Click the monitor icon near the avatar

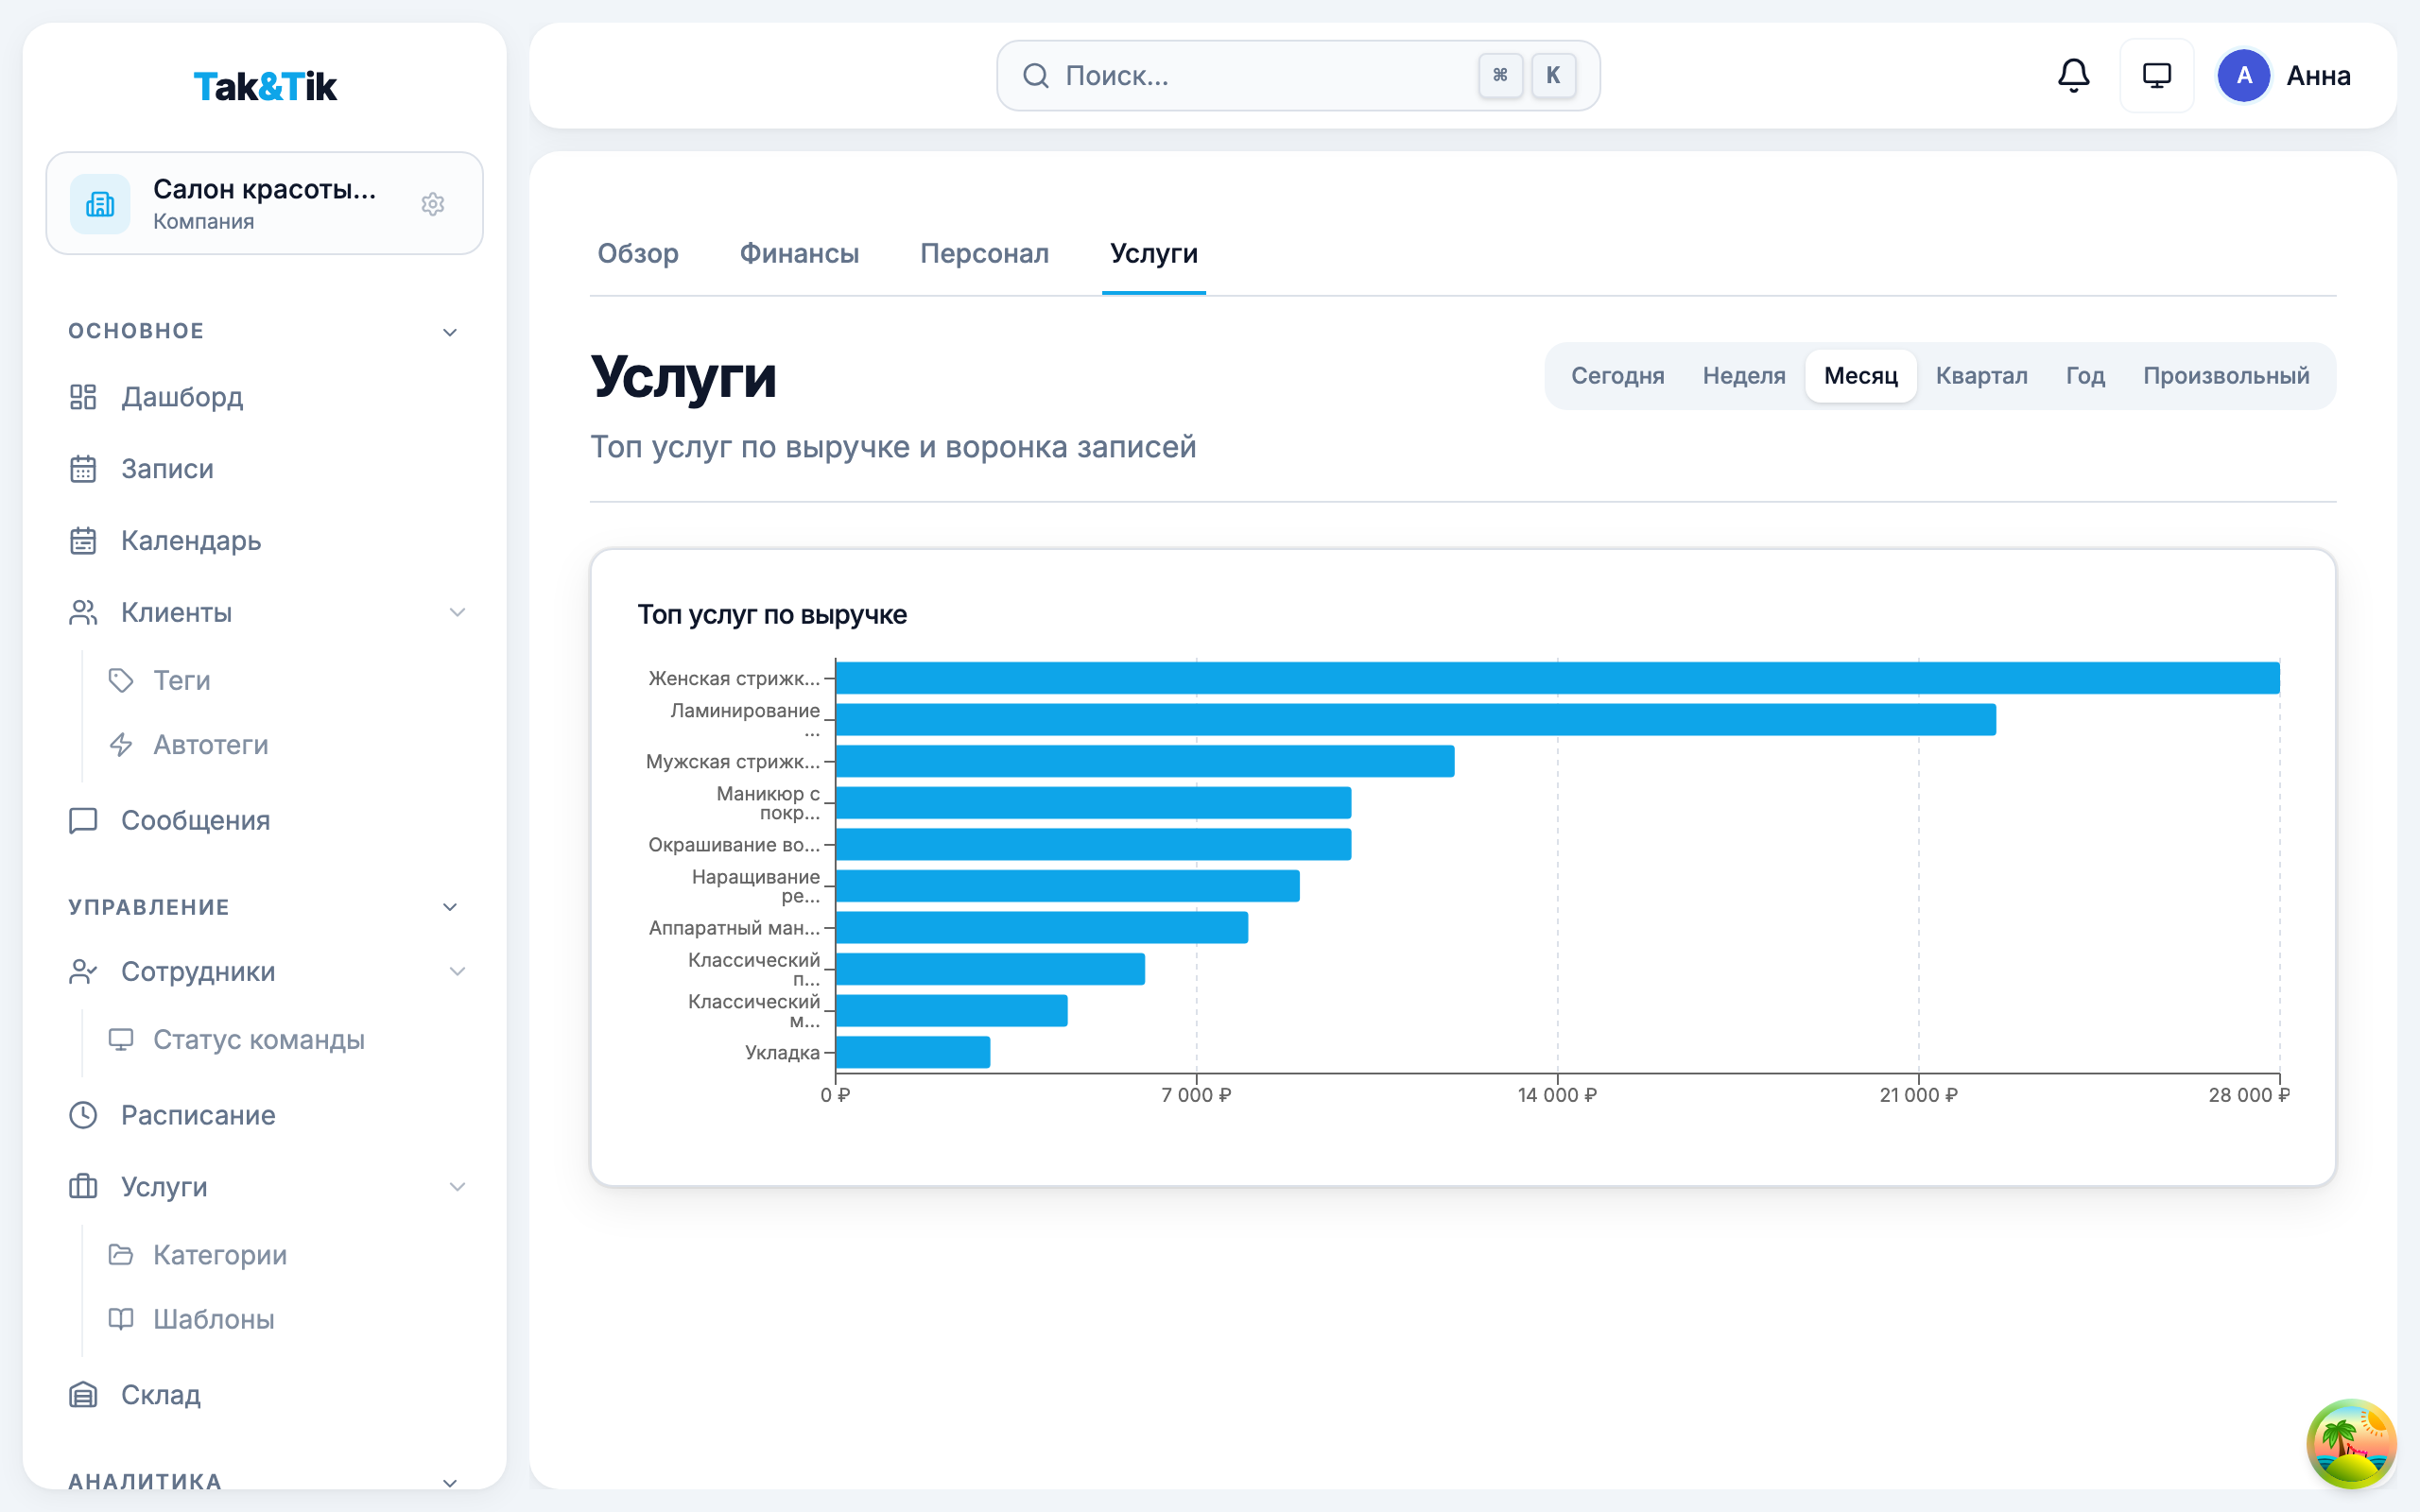point(2157,75)
